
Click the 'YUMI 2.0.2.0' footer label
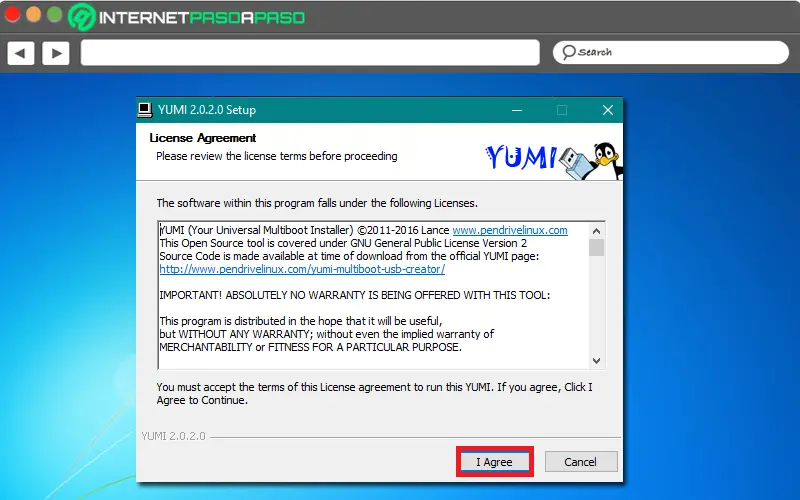tap(173, 436)
